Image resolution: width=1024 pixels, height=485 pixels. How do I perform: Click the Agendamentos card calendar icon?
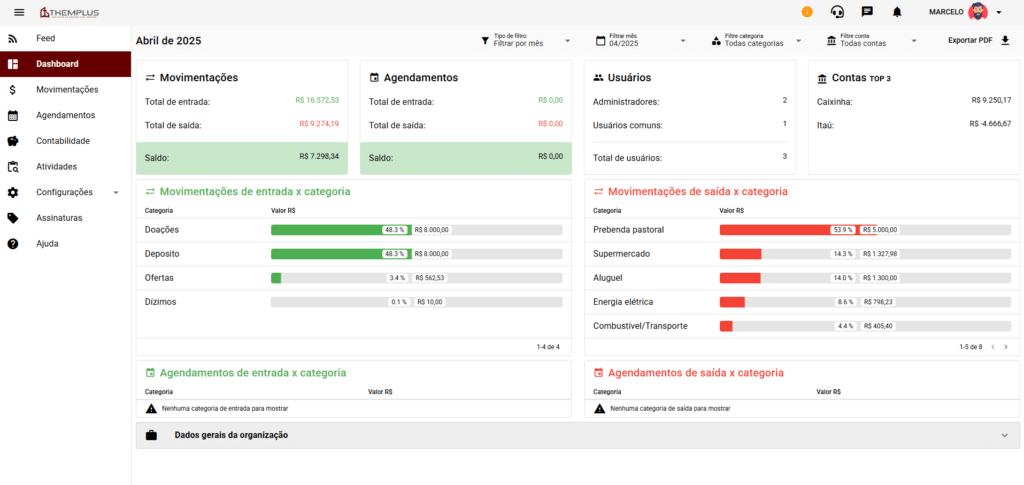coord(374,78)
